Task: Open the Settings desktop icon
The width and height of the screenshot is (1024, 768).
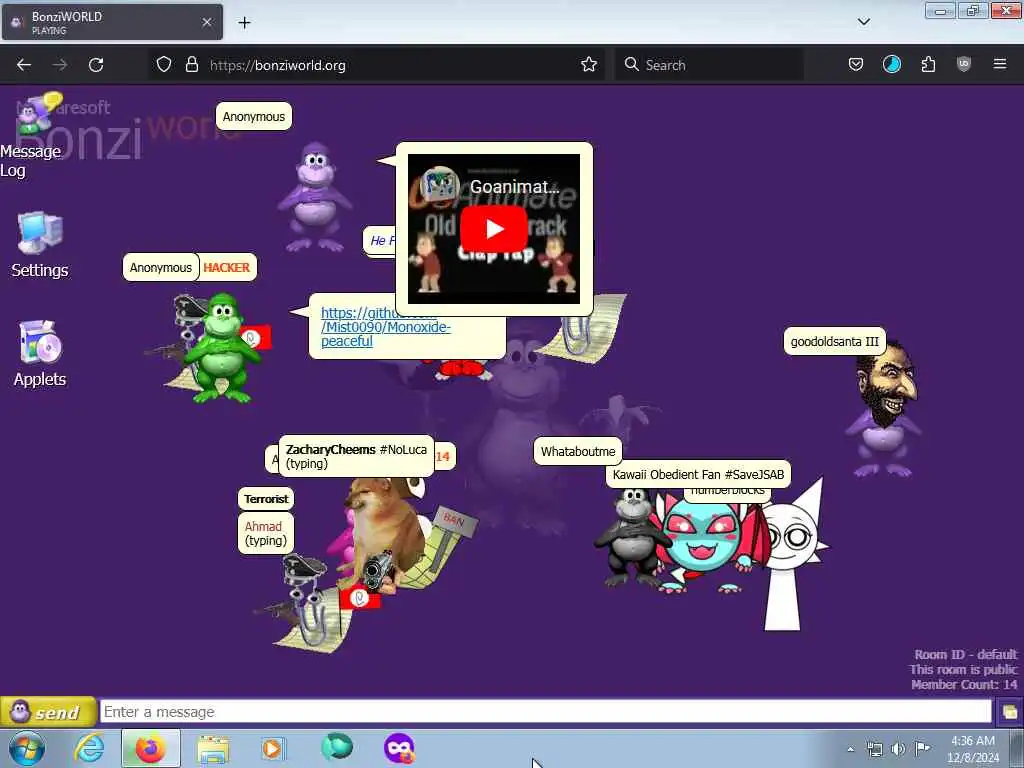Action: (39, 245)
